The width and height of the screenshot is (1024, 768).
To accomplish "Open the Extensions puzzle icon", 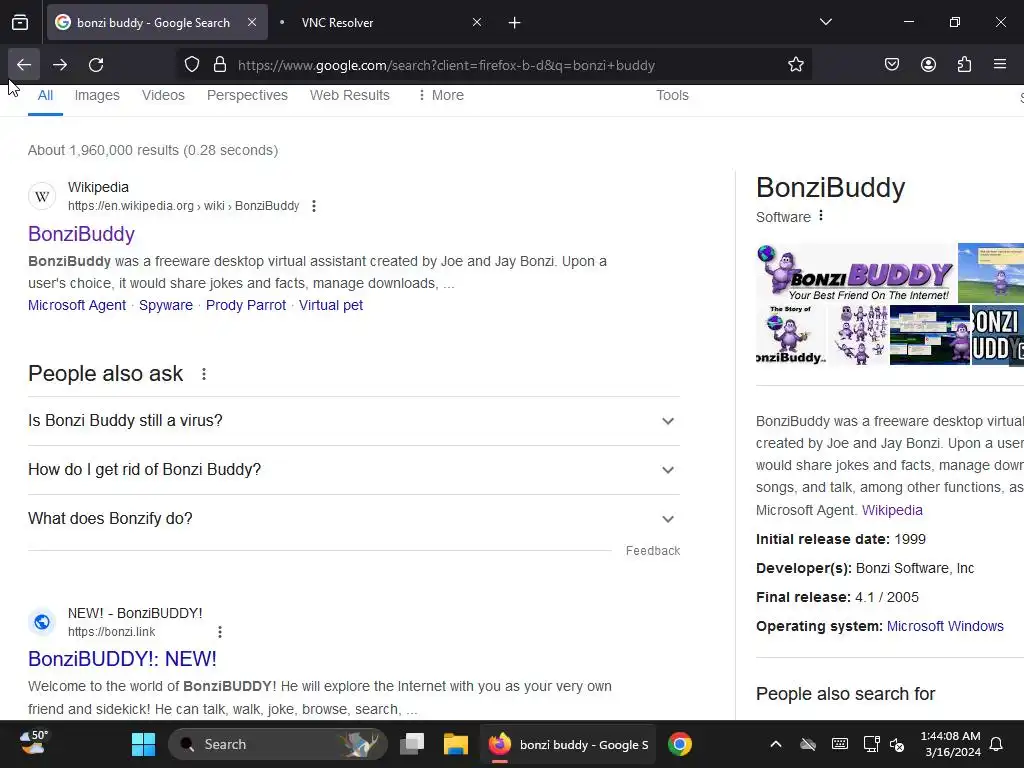I will [964, 65].
